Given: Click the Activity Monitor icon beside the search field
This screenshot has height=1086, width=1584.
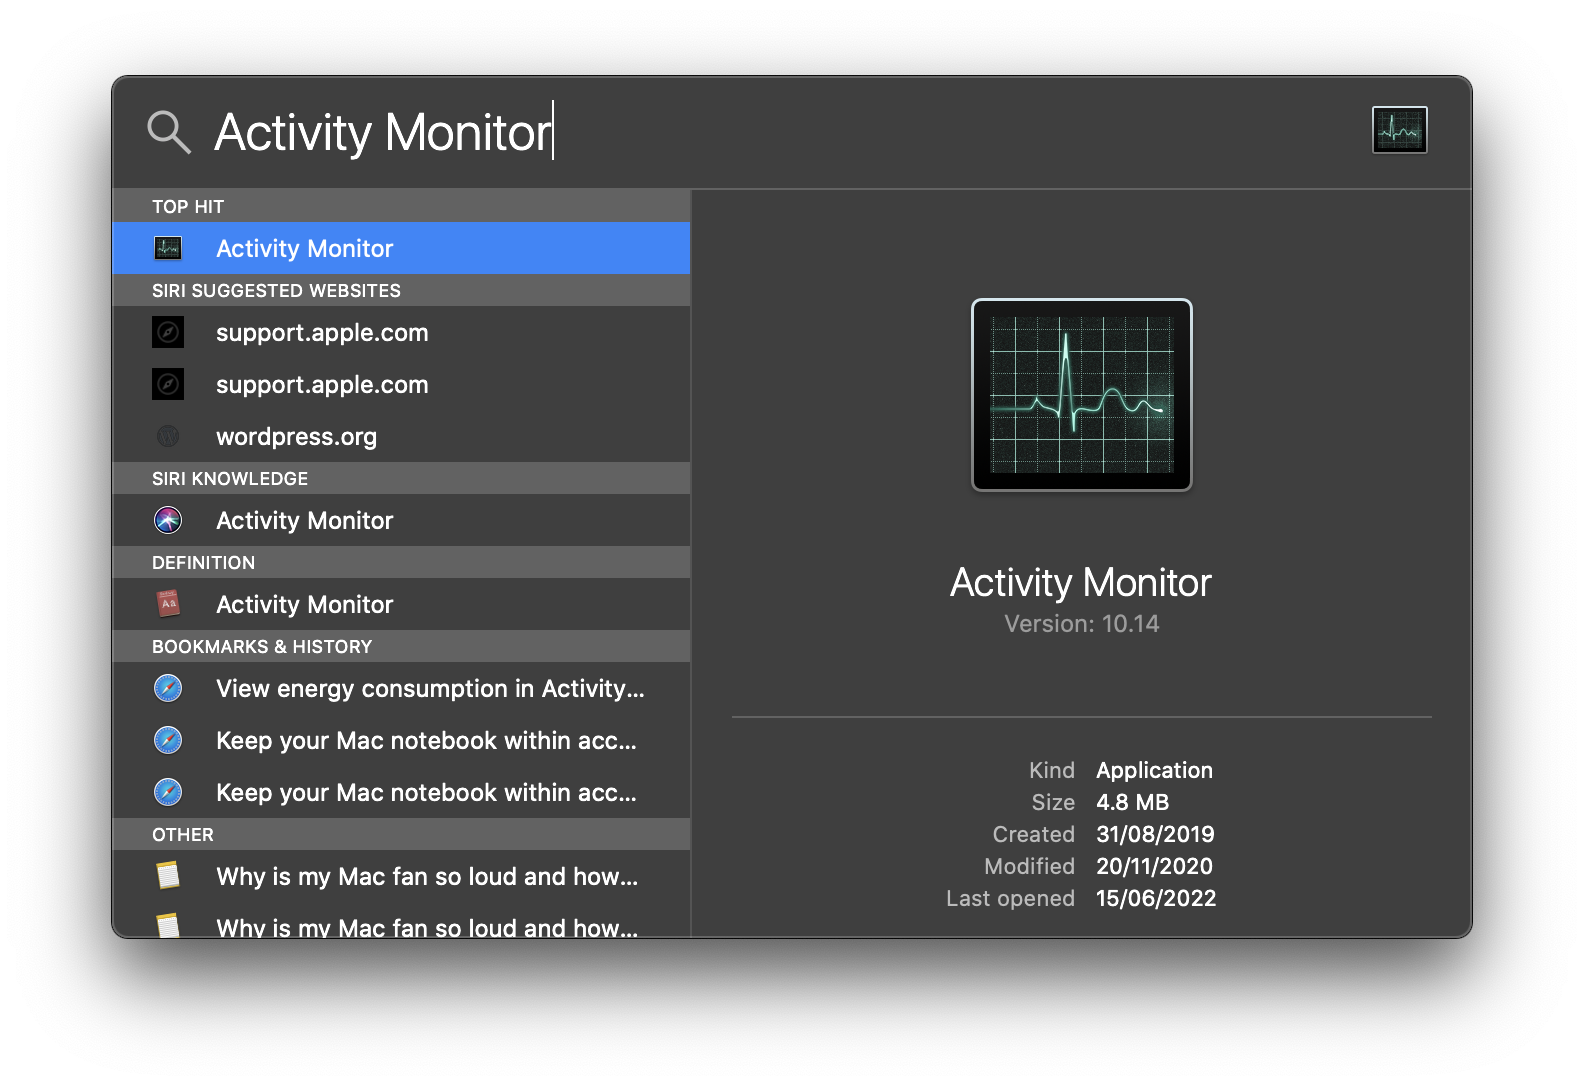Looking at the screenshot, I should click(x=1399, y=130).
